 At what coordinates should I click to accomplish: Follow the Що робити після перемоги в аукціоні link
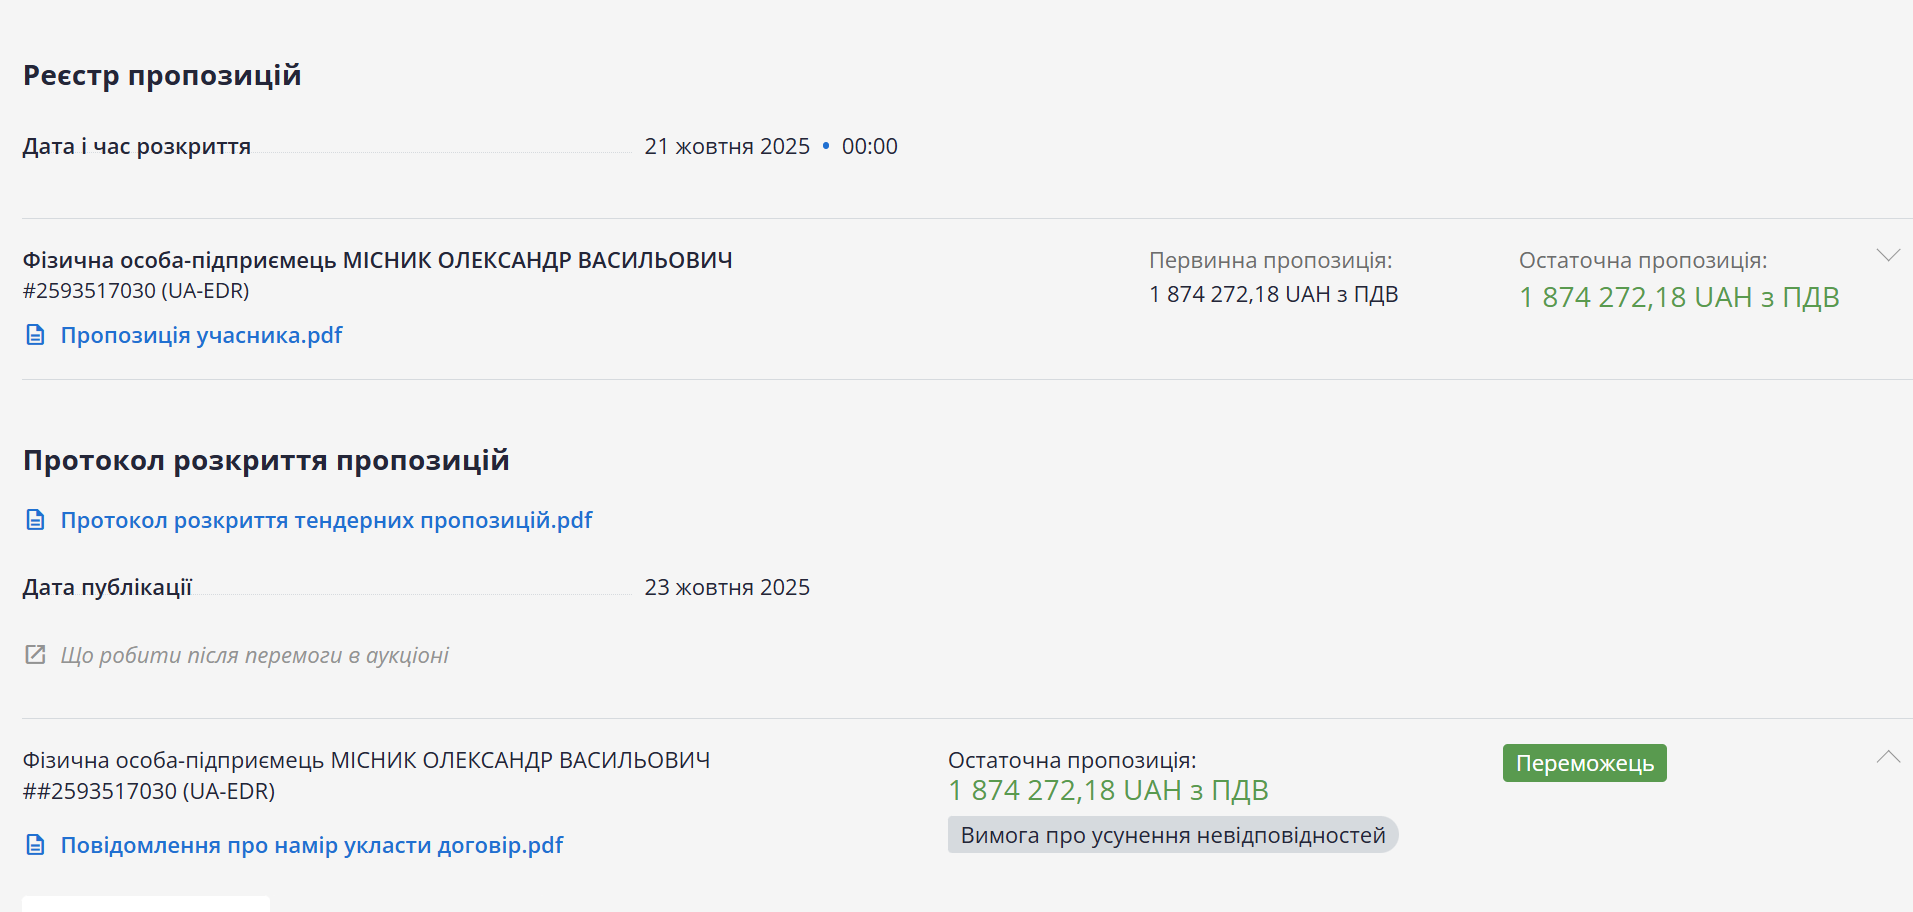tap(254, 655)
